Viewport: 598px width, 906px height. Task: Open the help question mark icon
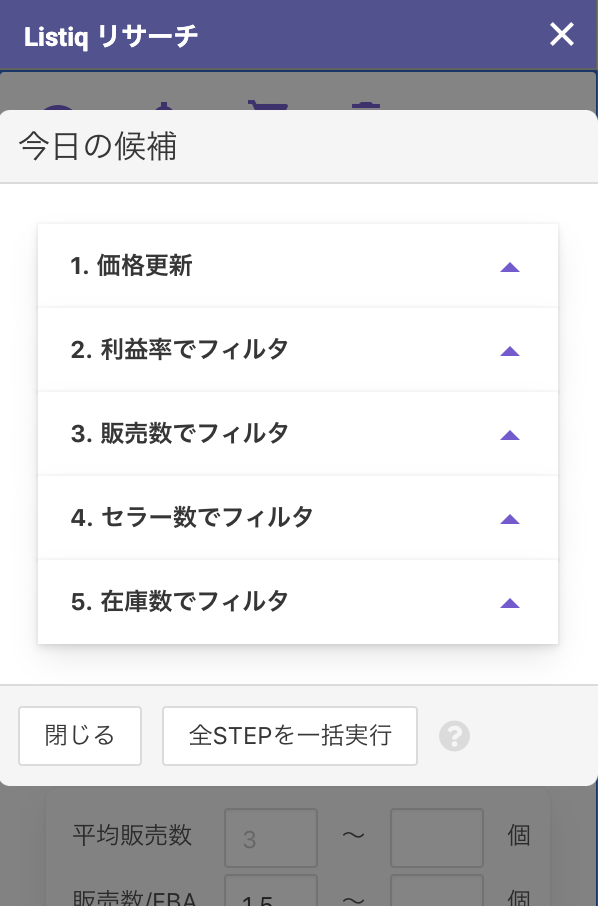point(454,736)
